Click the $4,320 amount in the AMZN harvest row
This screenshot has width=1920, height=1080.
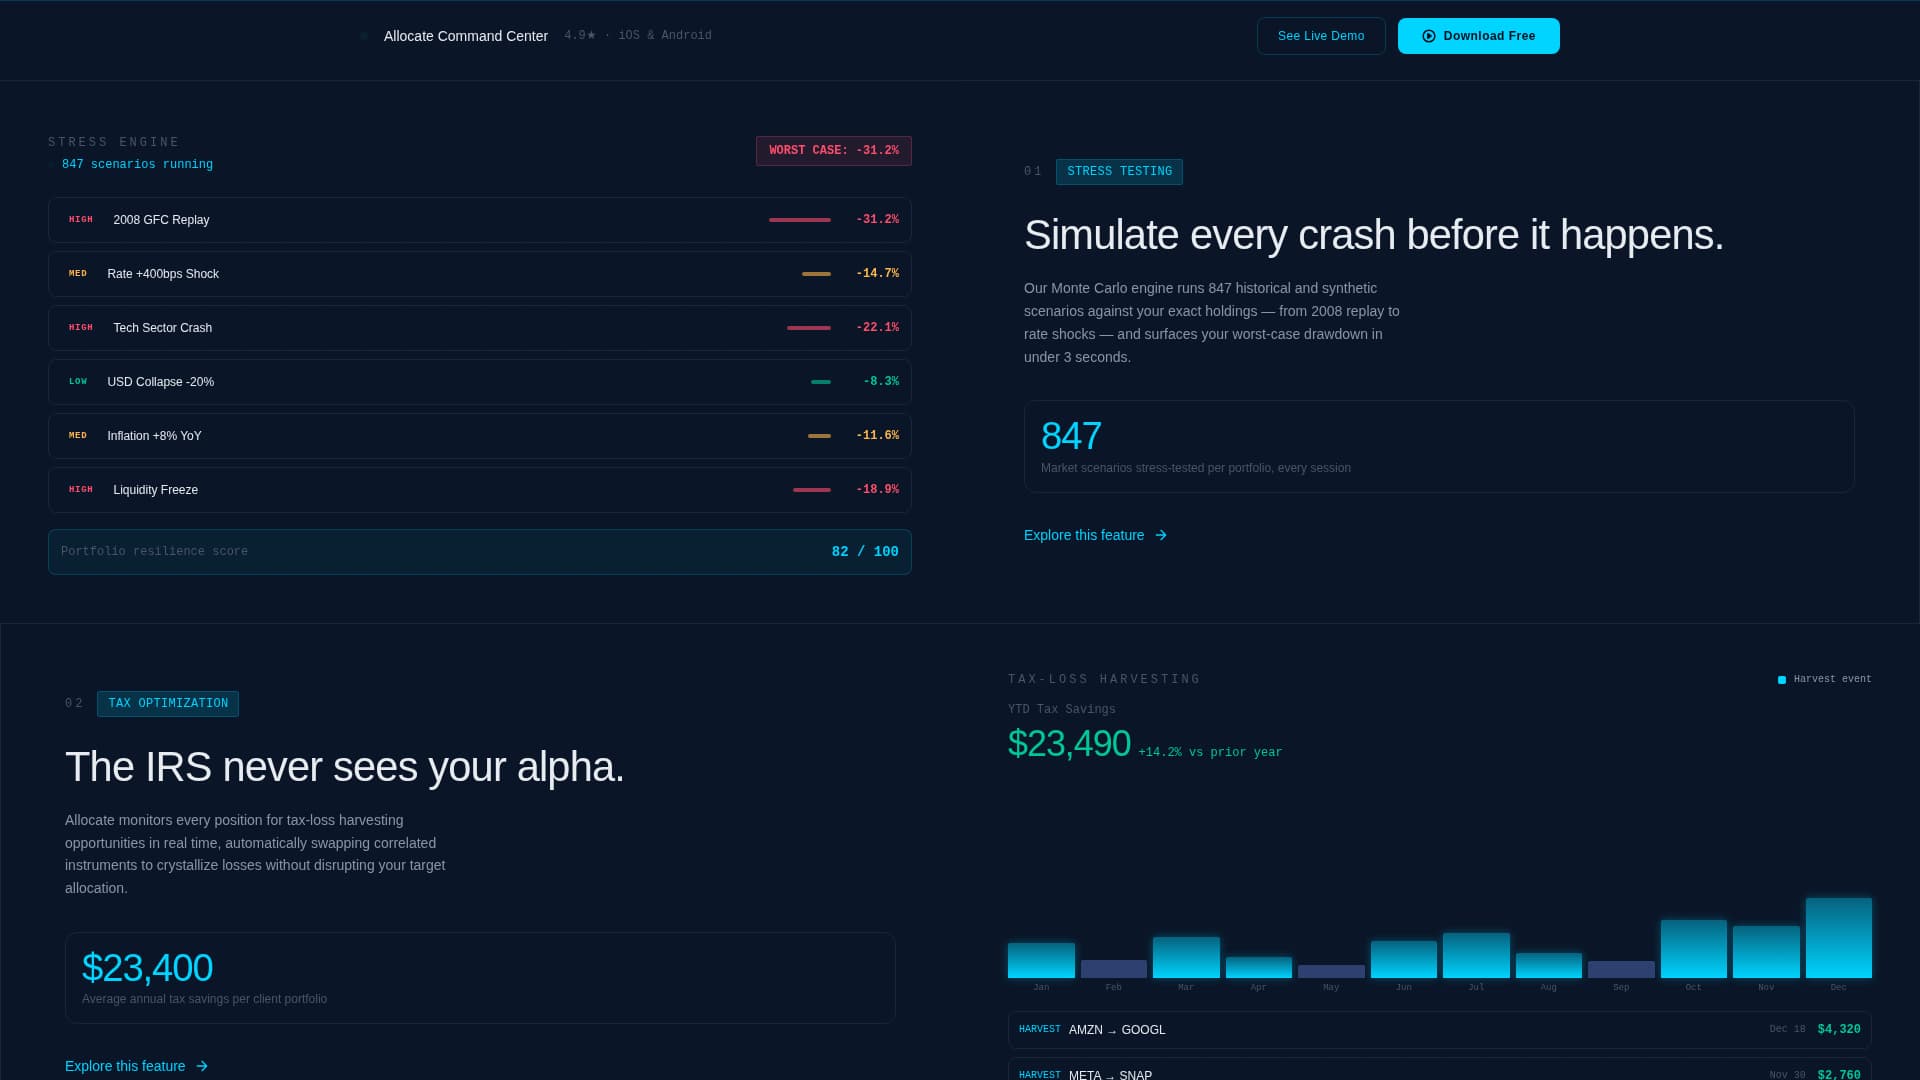coord(1838,1030)
